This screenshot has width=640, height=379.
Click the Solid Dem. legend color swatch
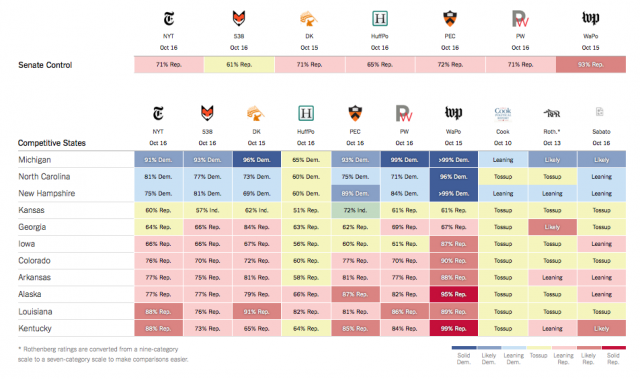tap(464, 348)
